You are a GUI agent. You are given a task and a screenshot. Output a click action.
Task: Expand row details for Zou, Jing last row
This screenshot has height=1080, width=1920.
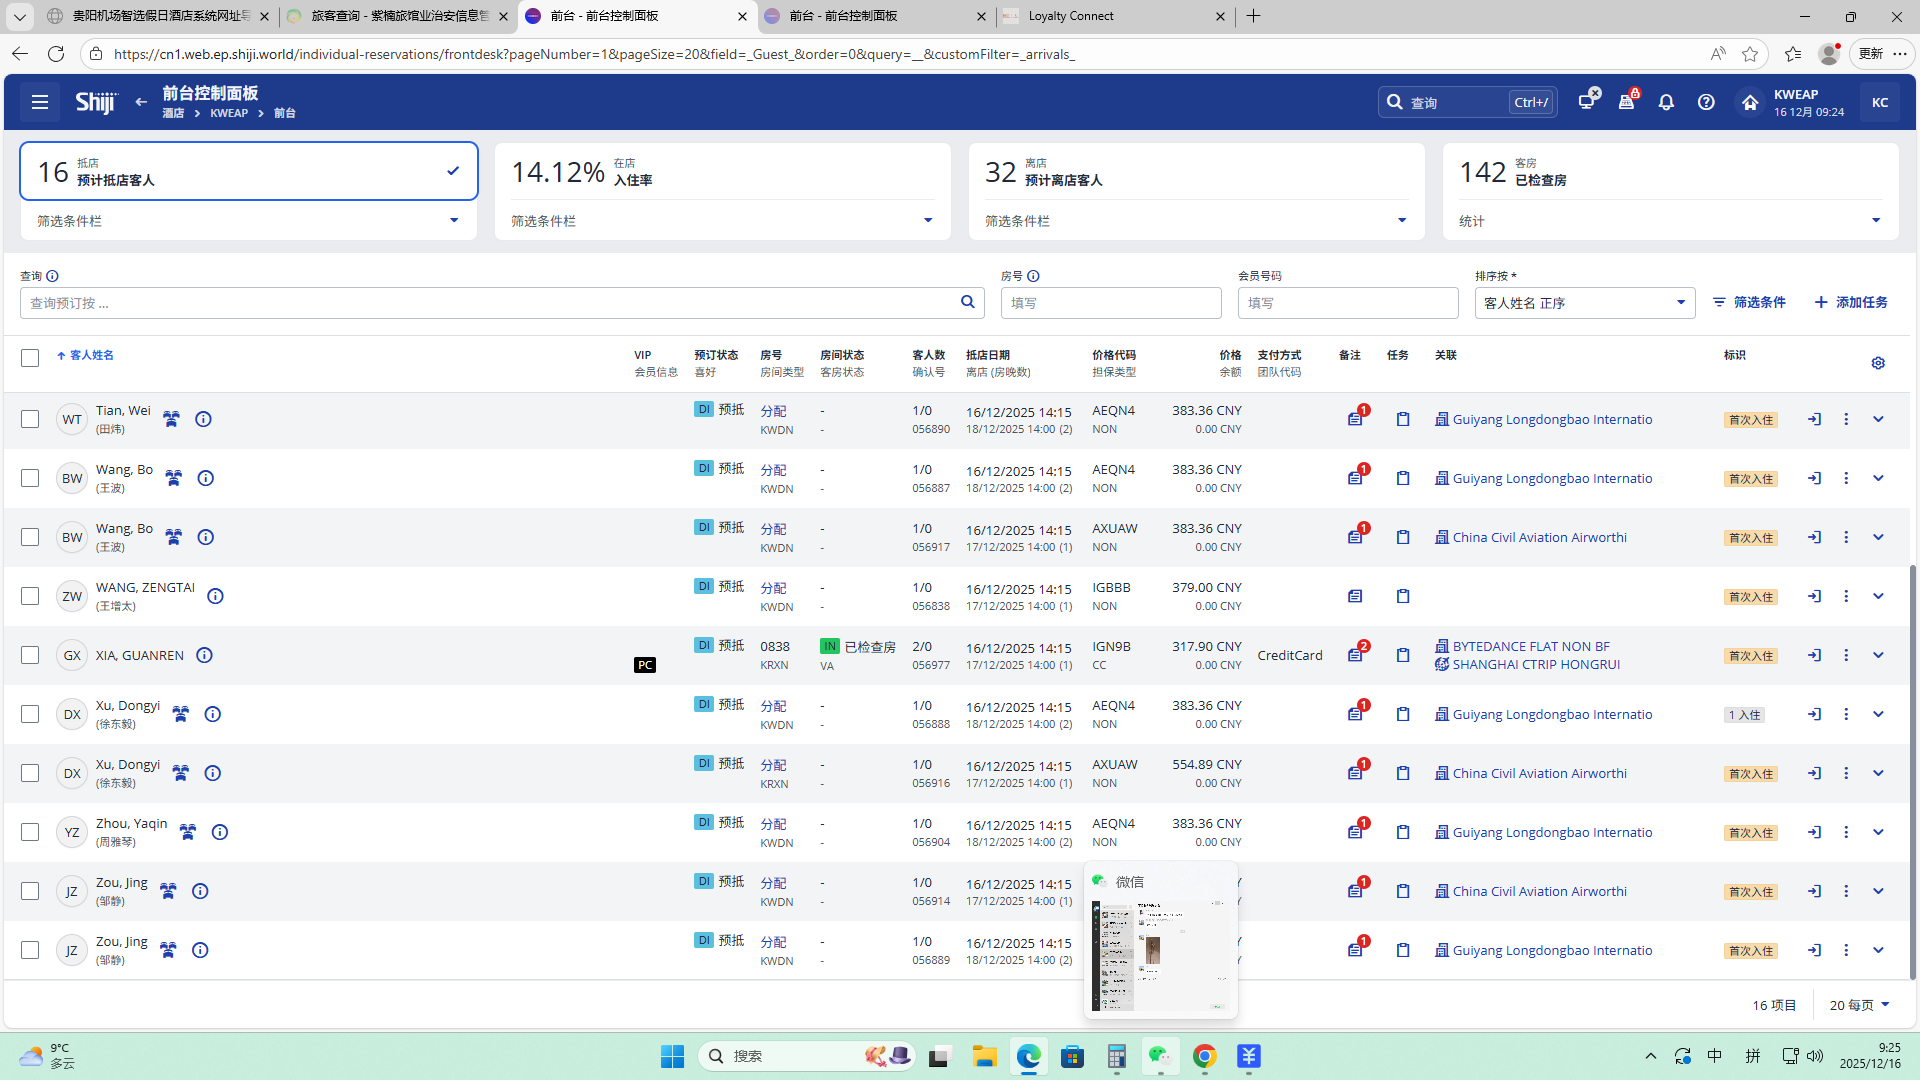point(1878,950)
